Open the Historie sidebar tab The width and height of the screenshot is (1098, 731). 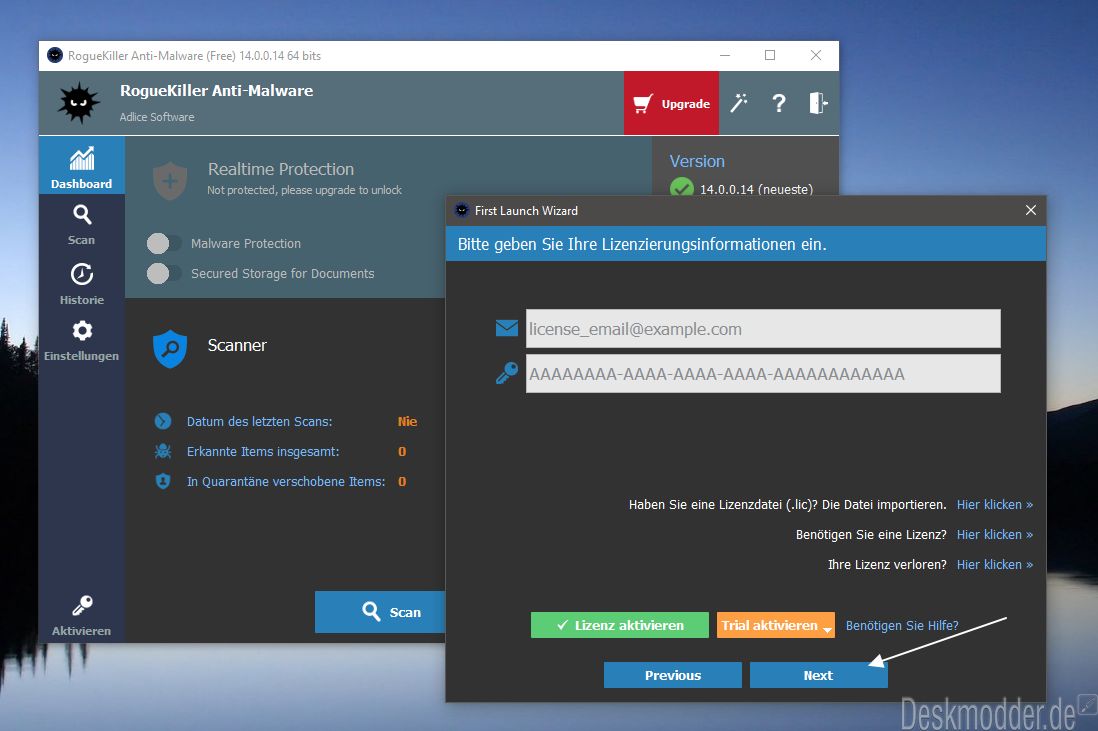click(81, 283)
